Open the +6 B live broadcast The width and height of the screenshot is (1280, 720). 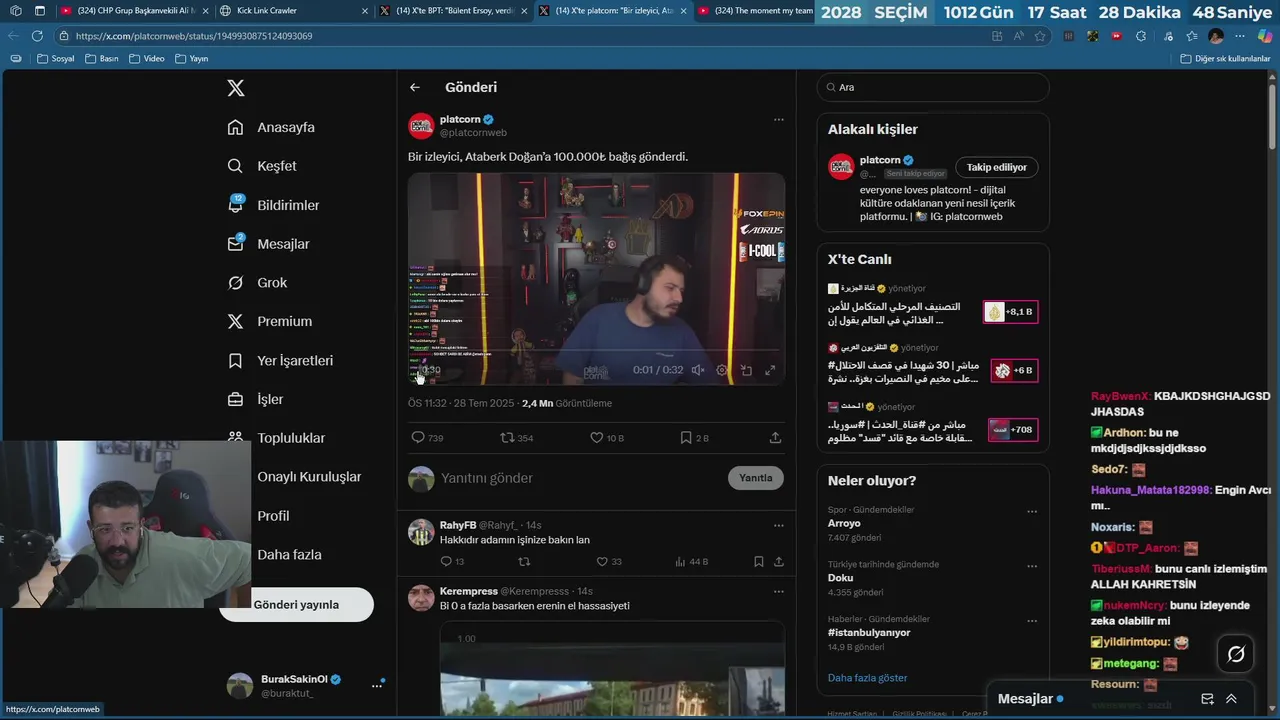pyautogui.click(x=1014, y=370)
